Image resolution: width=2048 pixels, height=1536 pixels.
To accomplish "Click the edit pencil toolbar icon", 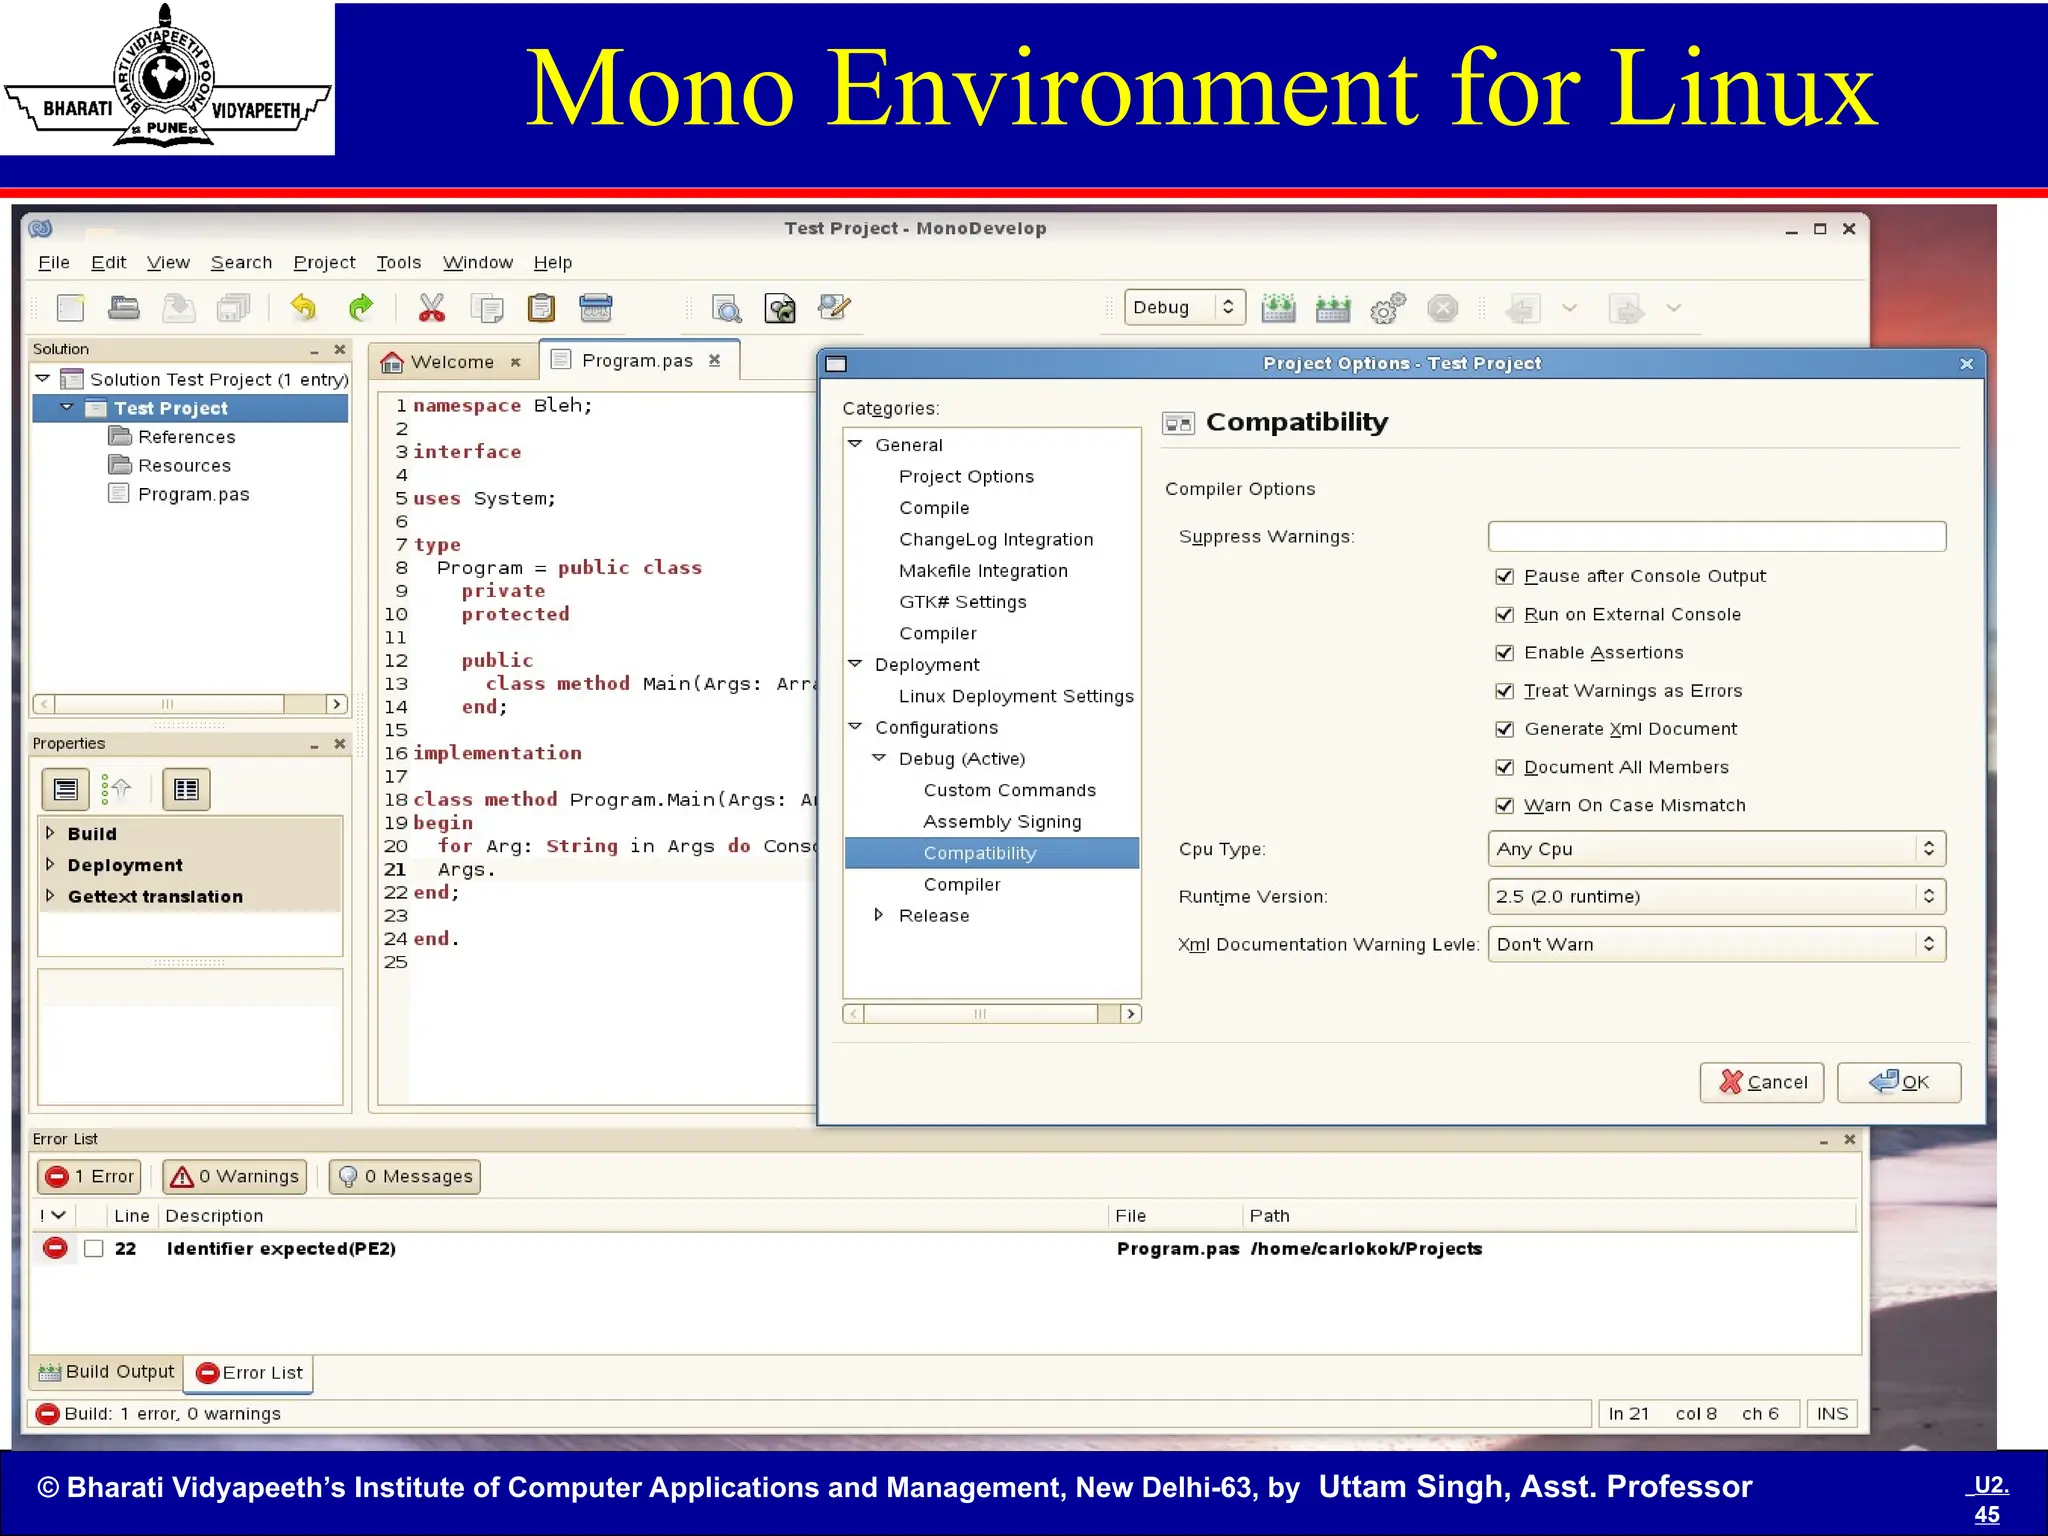I will tap(834, 308).
